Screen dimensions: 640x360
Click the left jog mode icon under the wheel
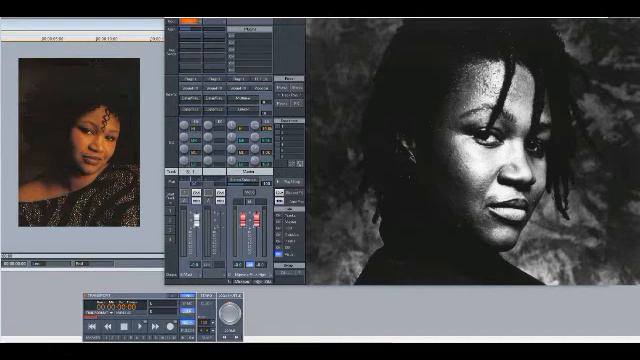[224, 338]
